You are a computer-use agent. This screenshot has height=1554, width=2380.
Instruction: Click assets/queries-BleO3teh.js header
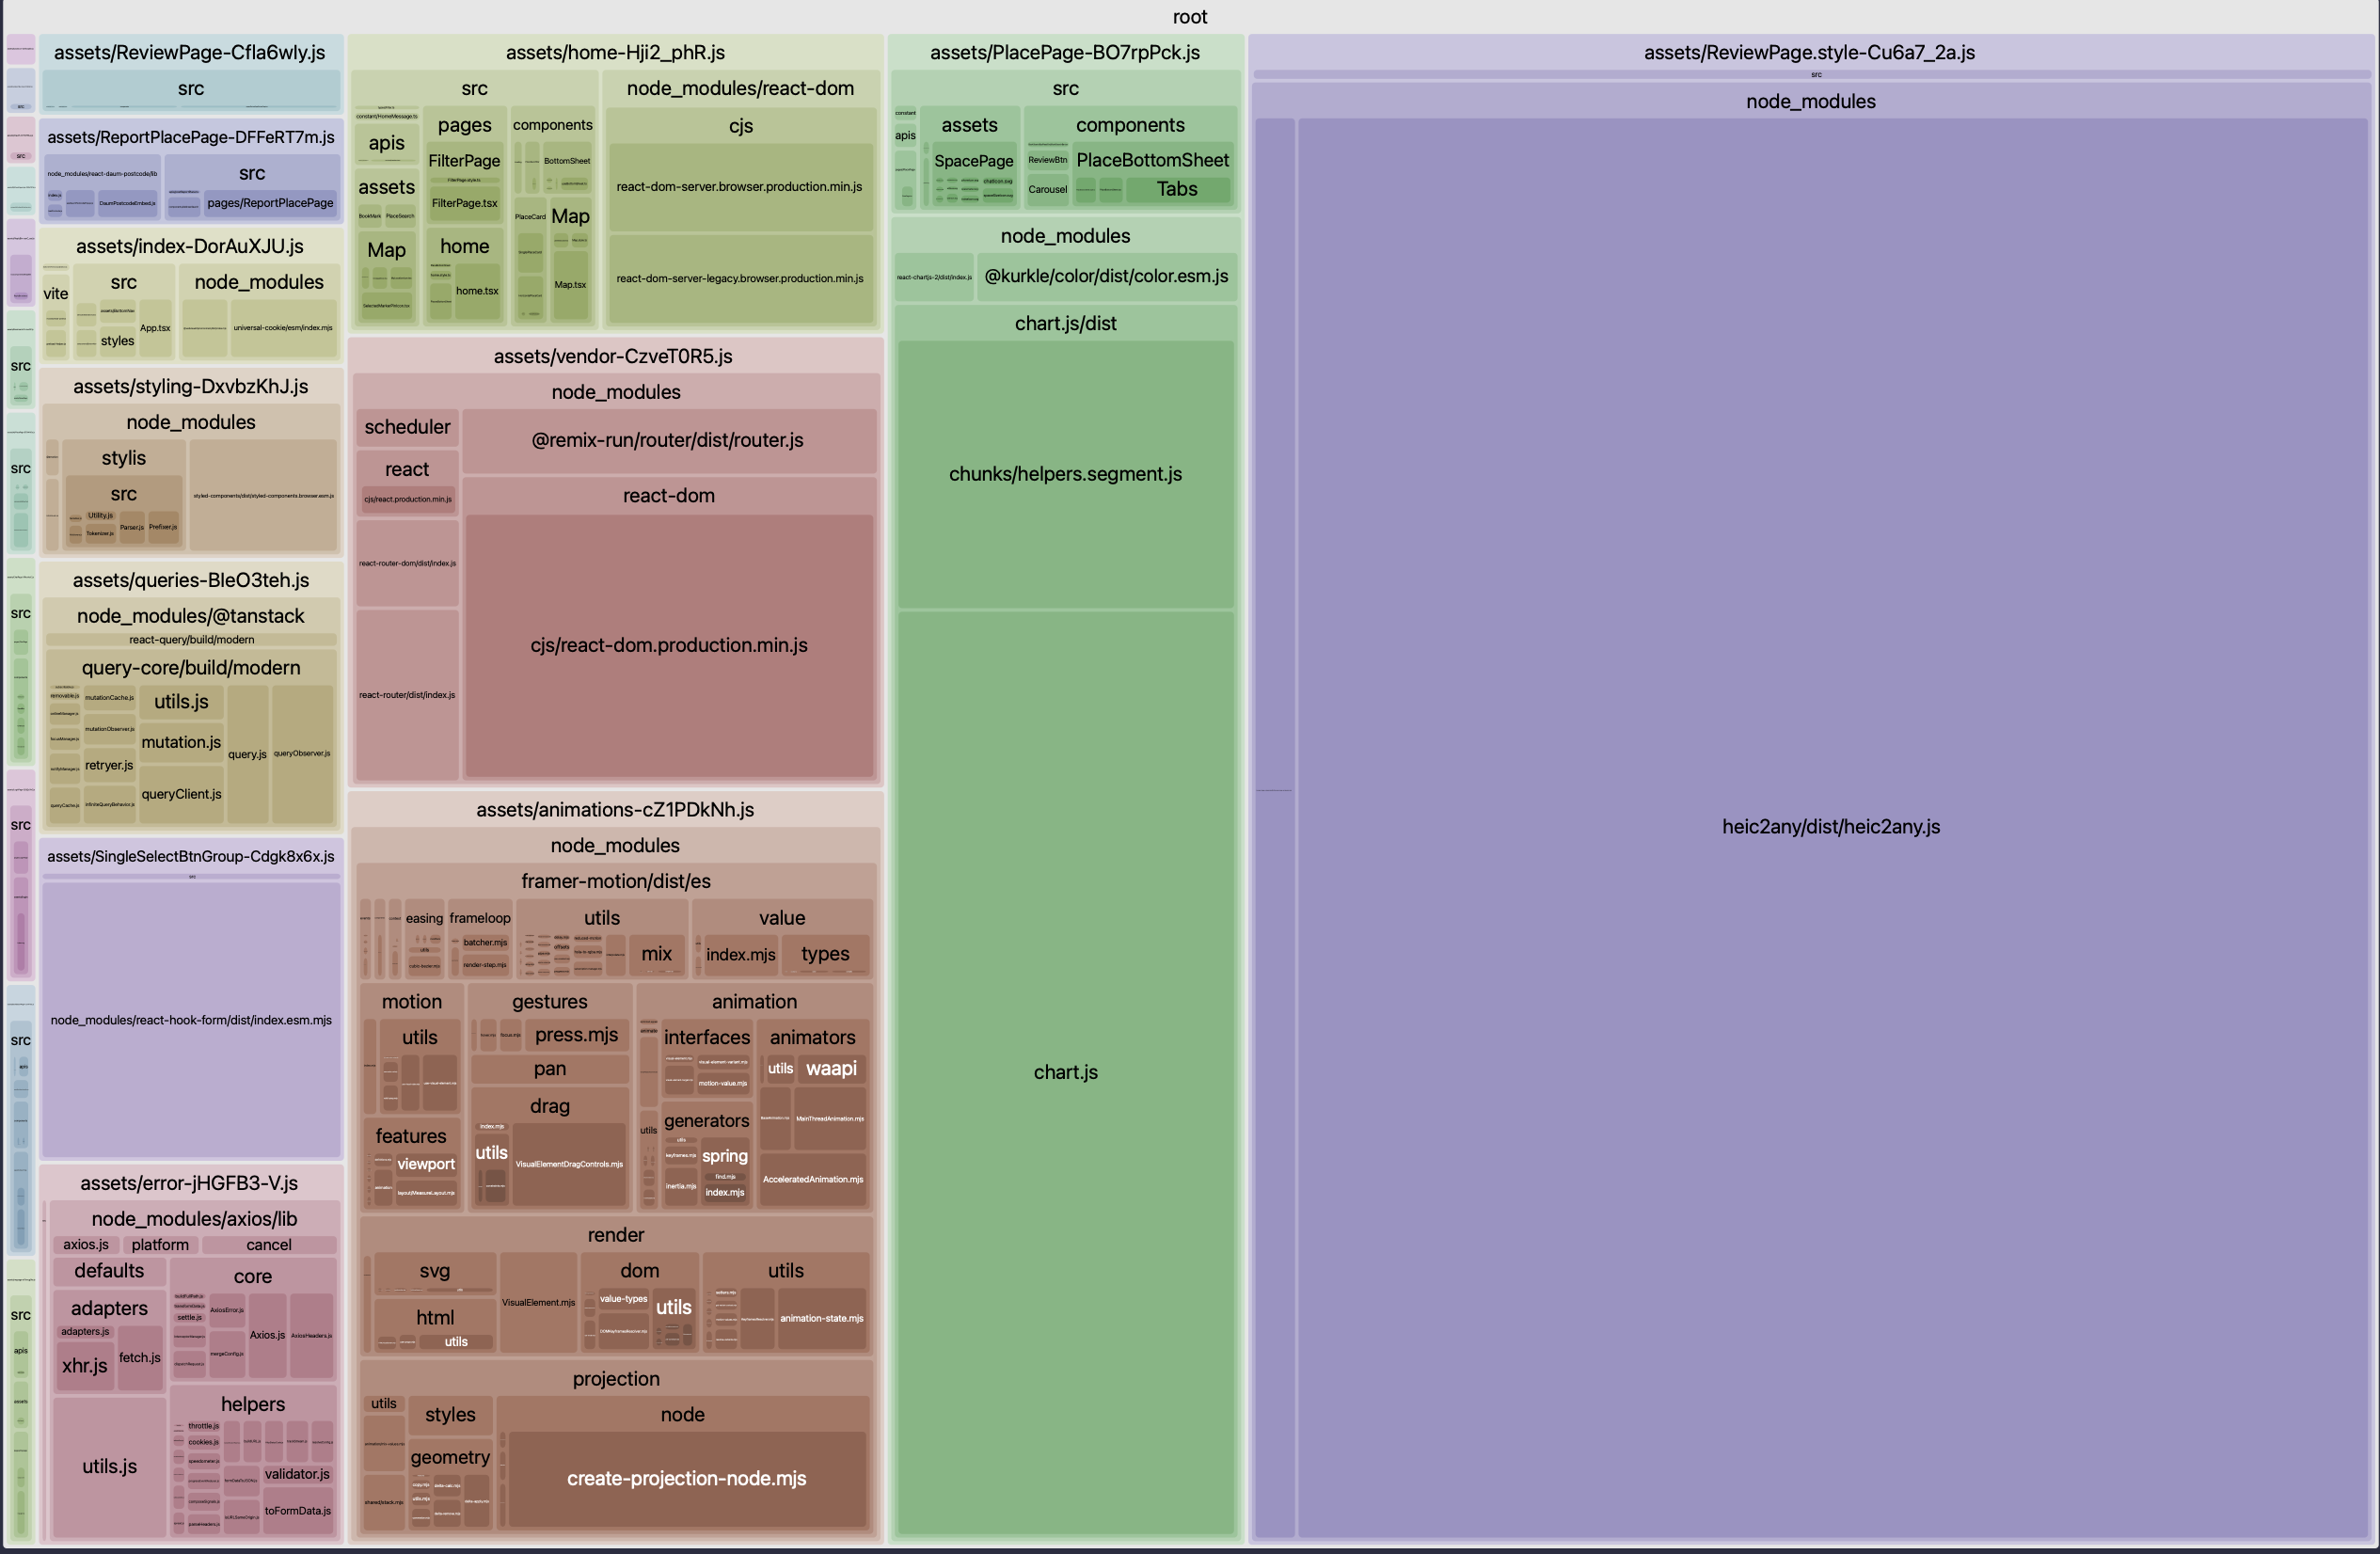pyautogui.click(x=190, y=580)
